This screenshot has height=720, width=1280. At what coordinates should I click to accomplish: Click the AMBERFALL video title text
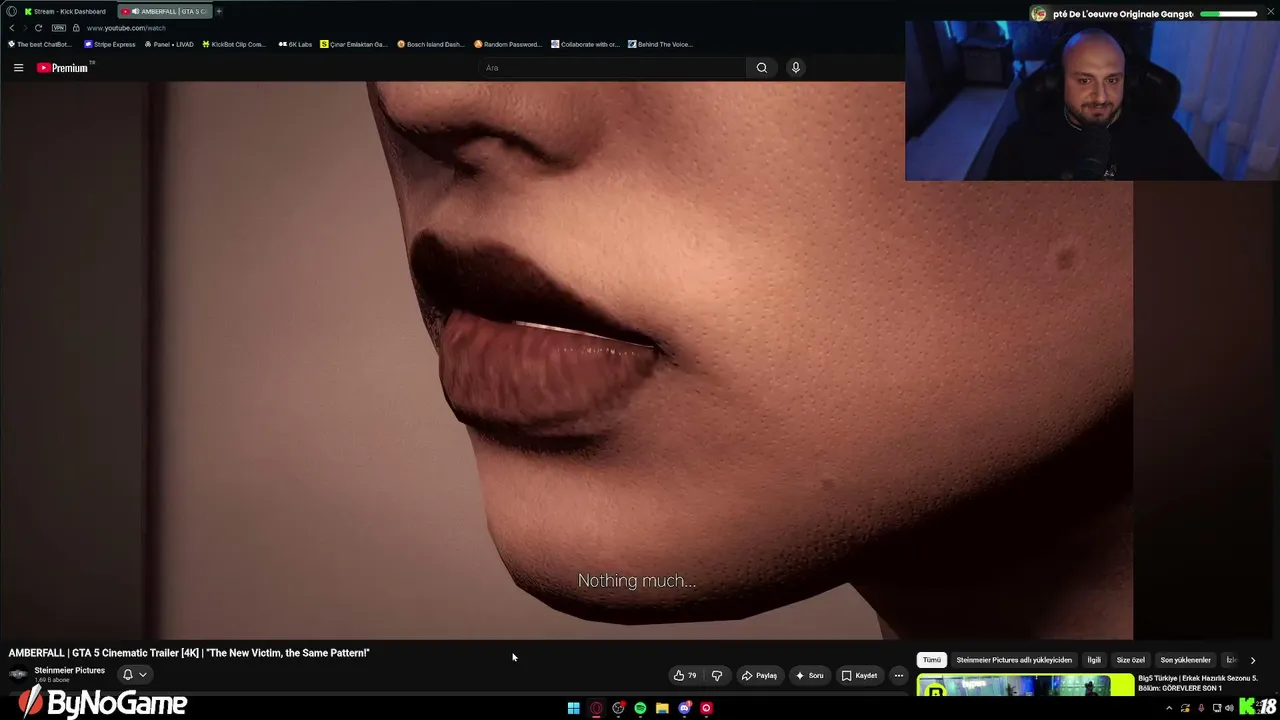pos(189,653)
